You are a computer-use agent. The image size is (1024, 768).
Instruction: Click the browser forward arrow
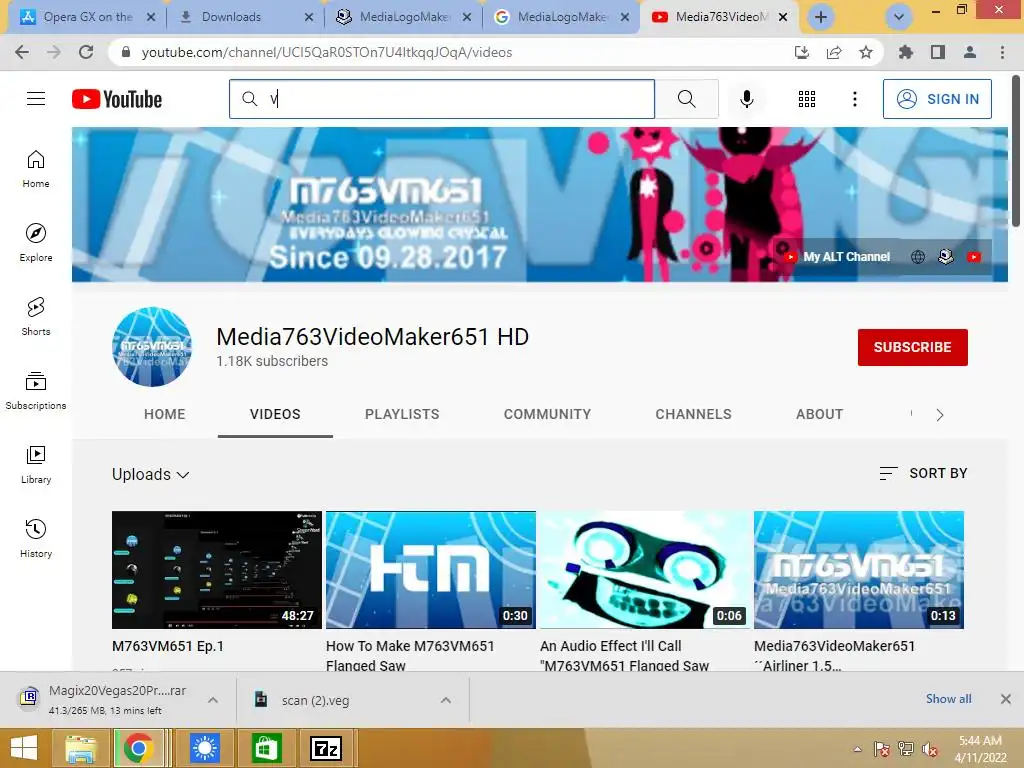pyautogui.click(x=54, y=52)
